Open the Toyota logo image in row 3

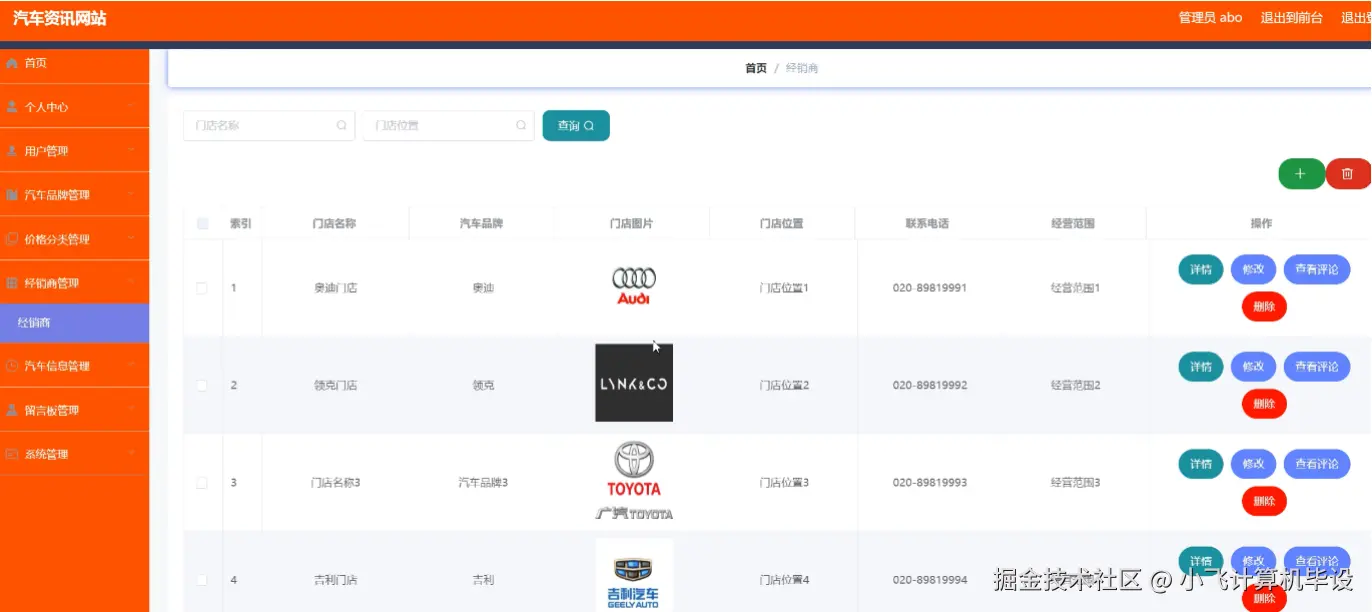(634, 481)
